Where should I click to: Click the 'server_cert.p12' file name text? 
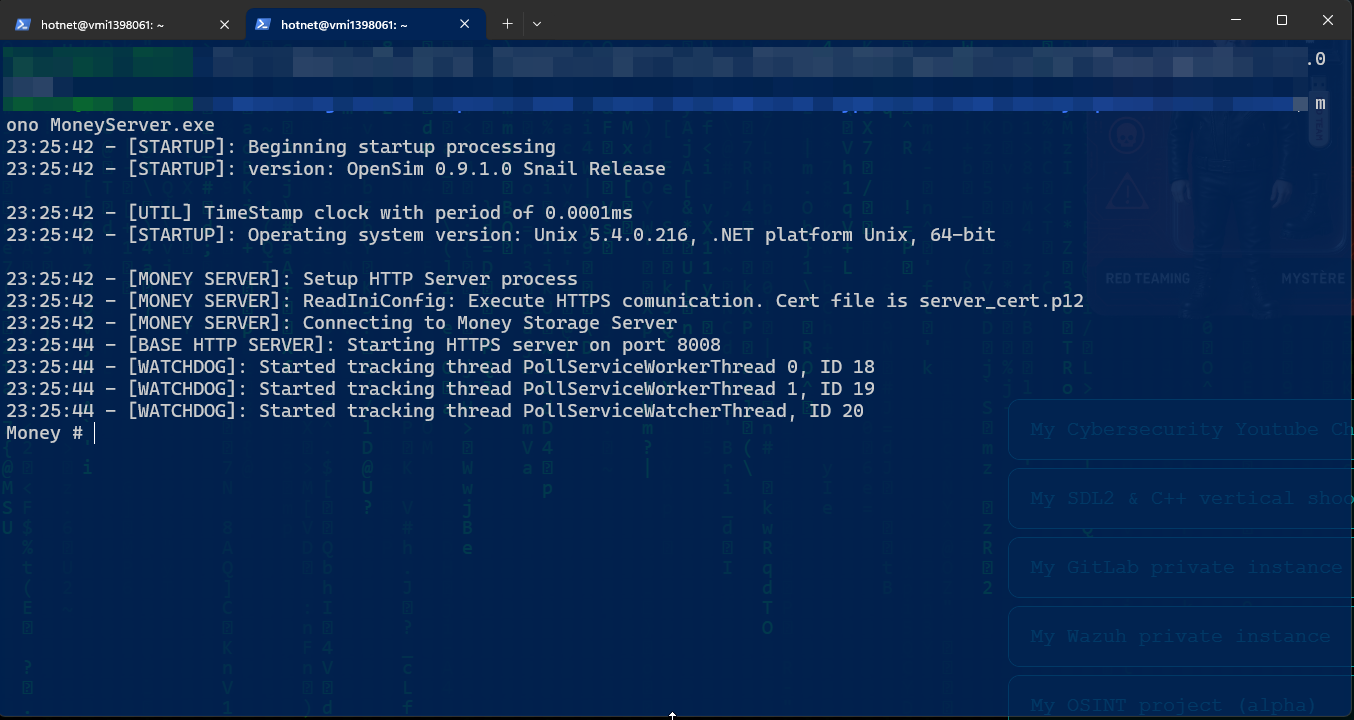tap(1001, 301)
